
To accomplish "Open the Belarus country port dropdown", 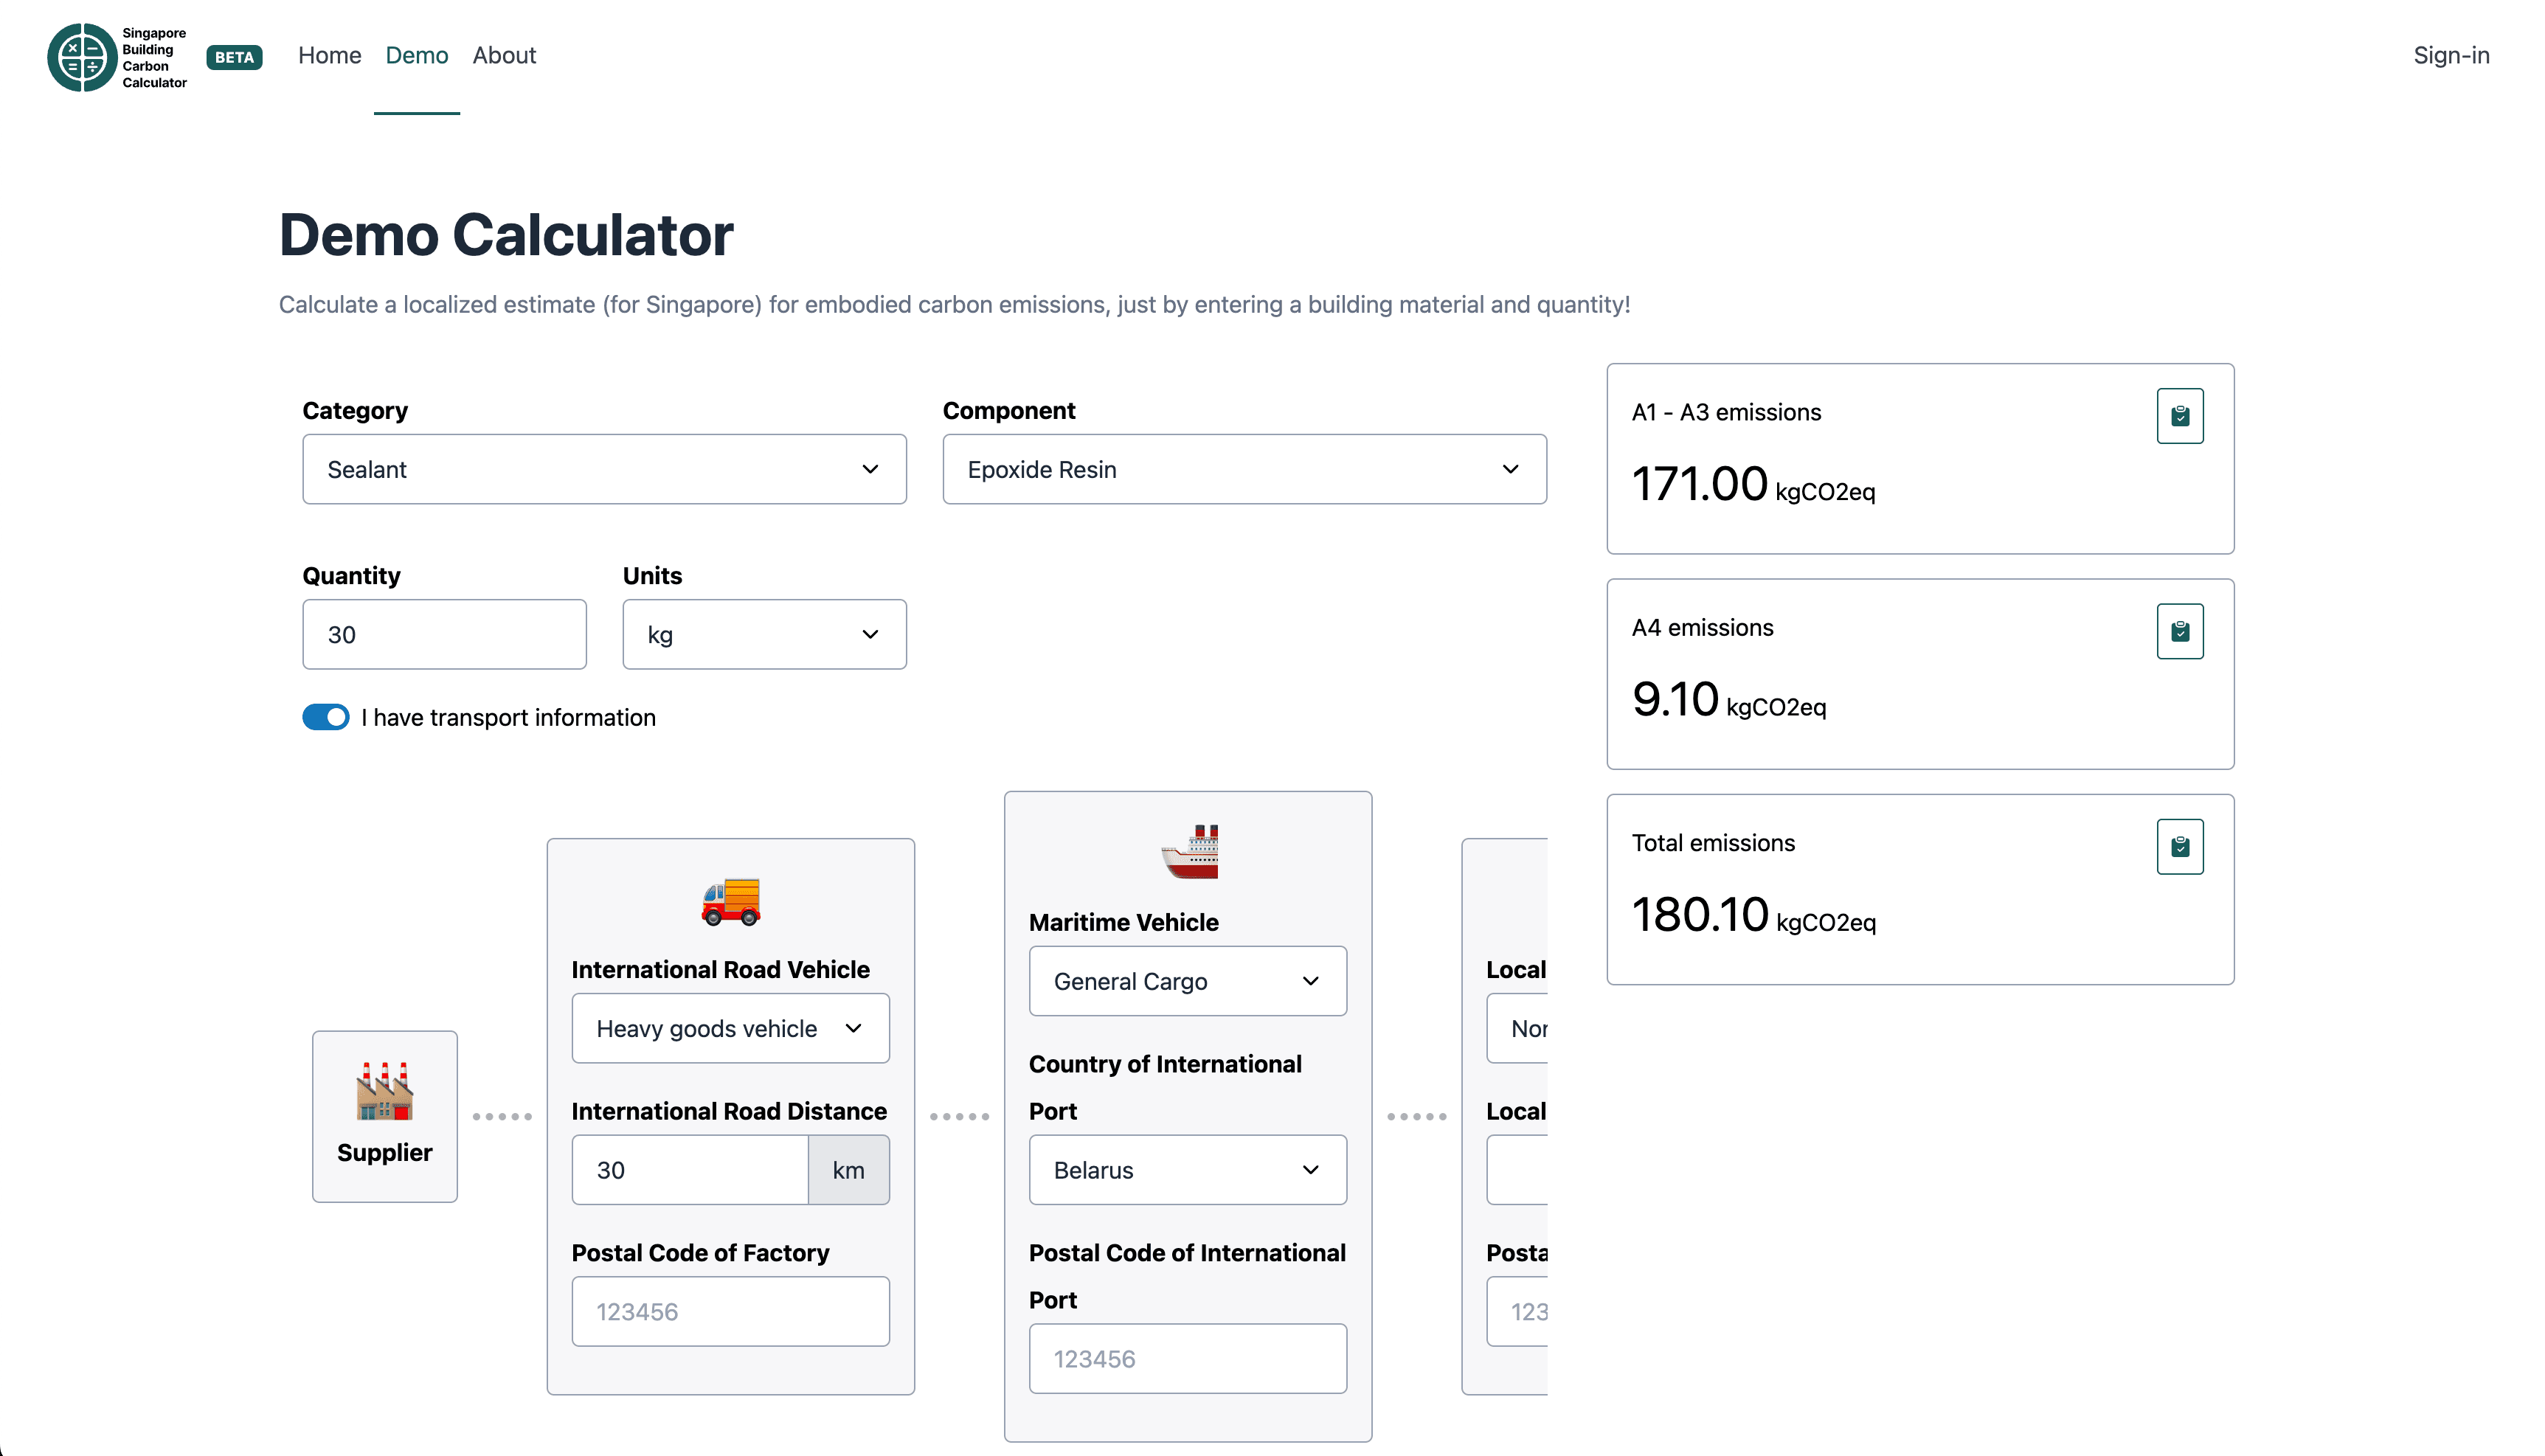I will point(1187,1170).
